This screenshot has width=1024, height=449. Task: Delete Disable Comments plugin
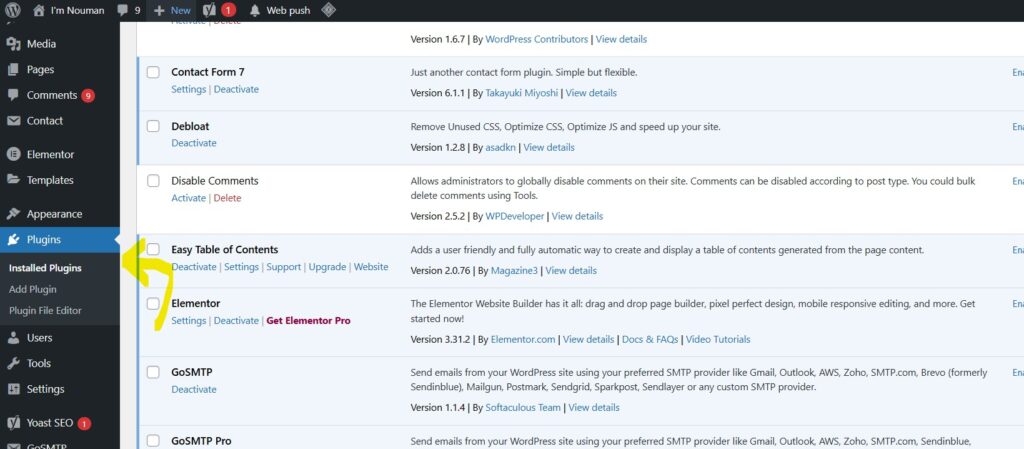(x=227, y=198)
